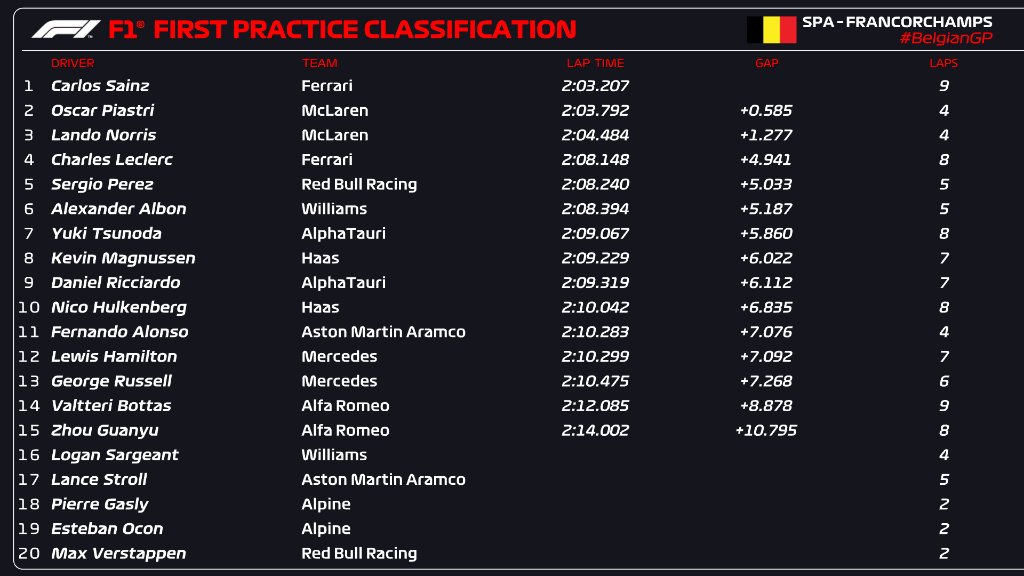
Task: Select Oscar Piastri's lap time 2:03.792
Action: (x=594, y=110)
